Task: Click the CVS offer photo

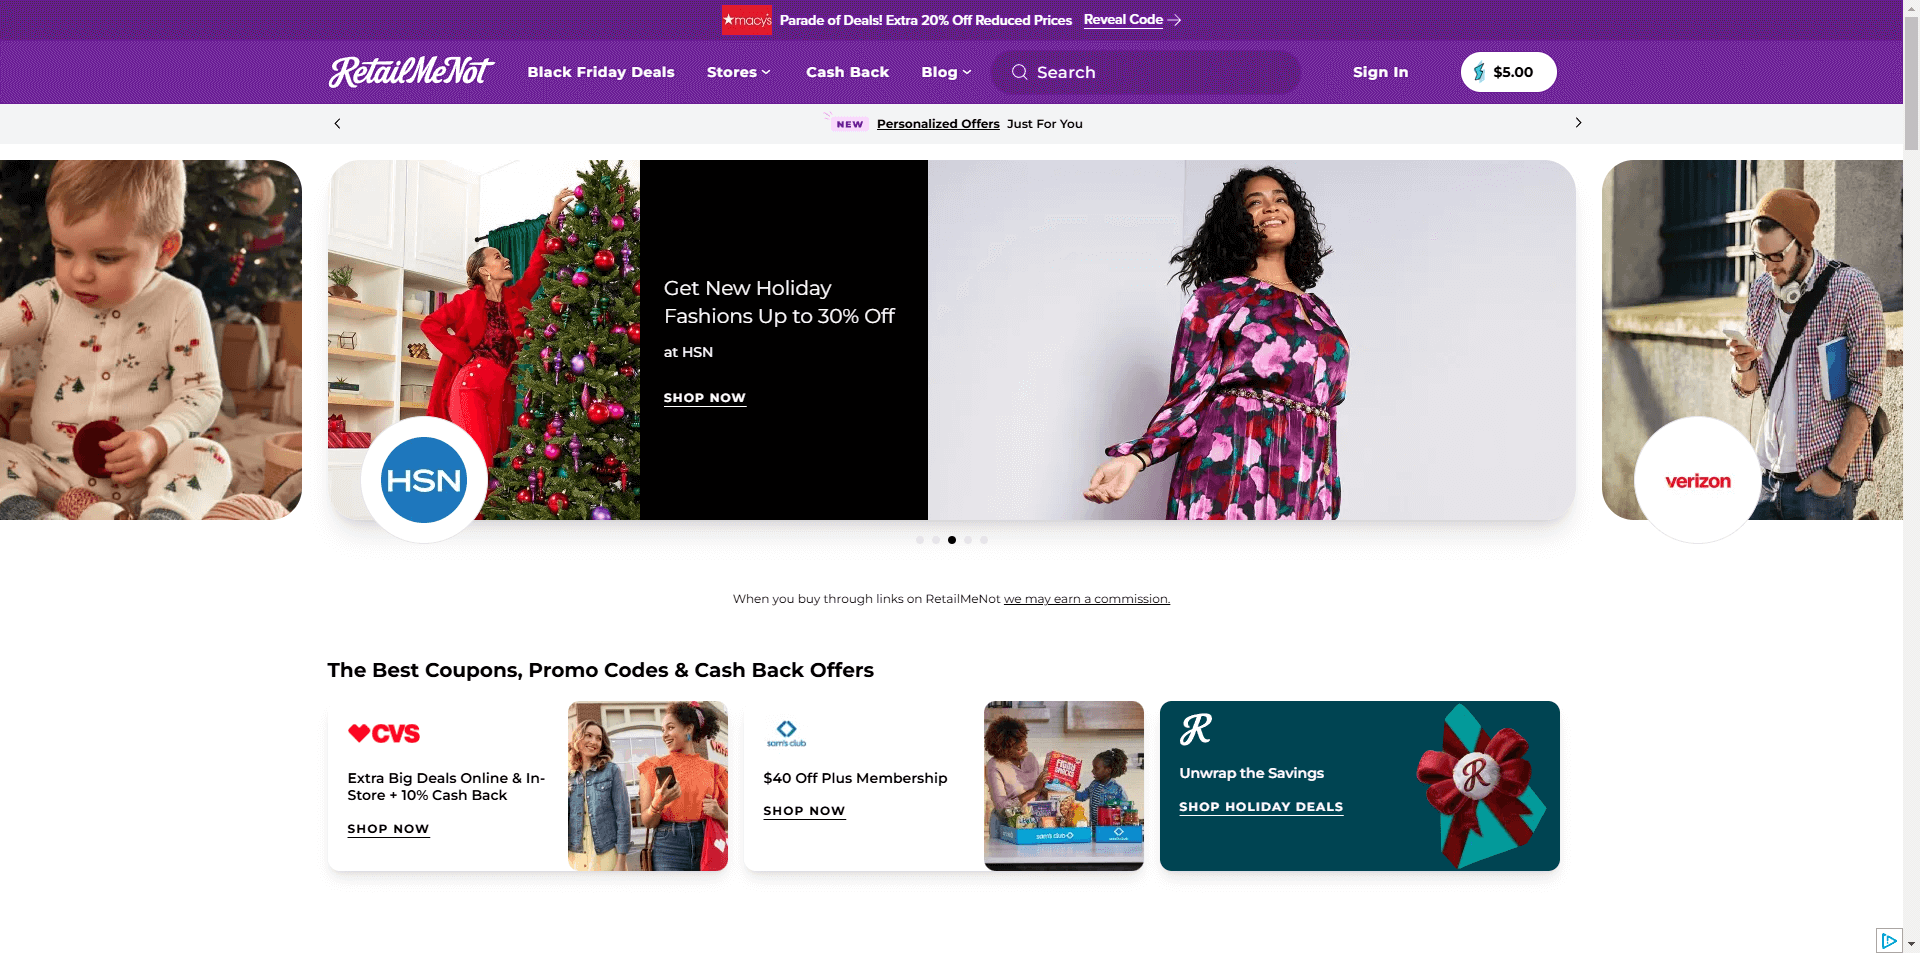Action: pos(648,786)
